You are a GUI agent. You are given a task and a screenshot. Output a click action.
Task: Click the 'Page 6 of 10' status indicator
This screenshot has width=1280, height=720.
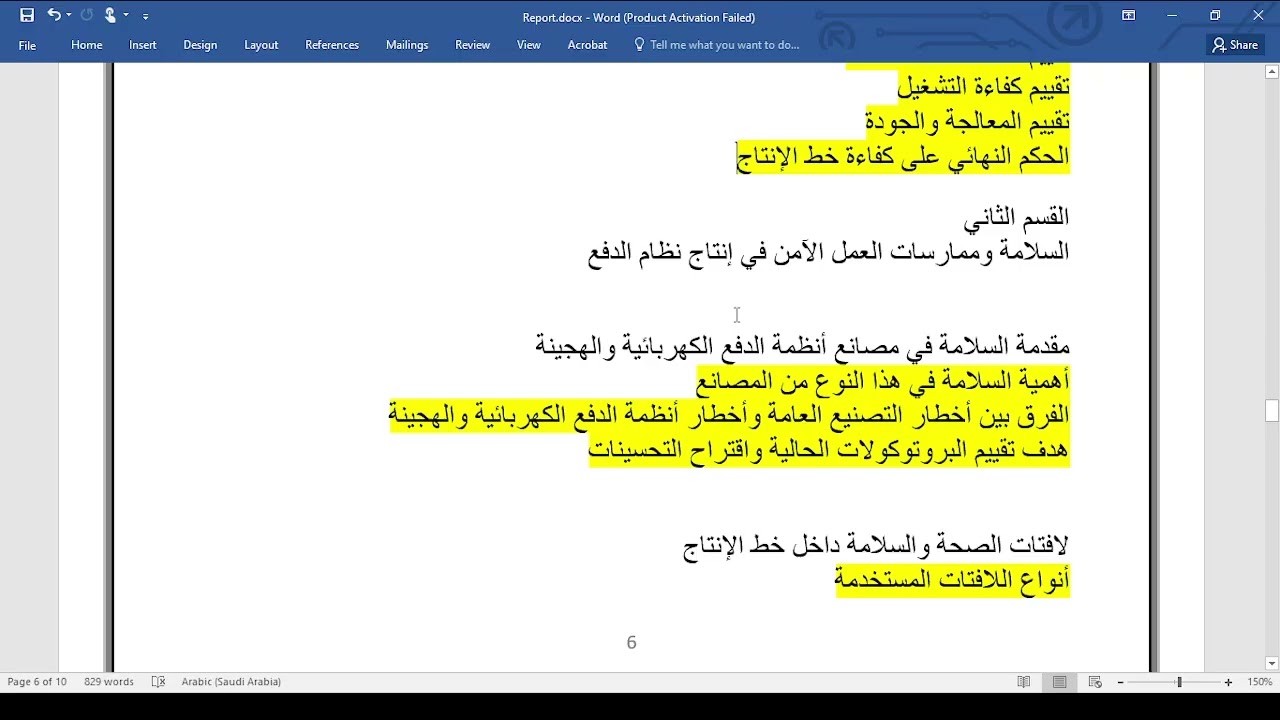pyautogui.click(x=37, y=682)
